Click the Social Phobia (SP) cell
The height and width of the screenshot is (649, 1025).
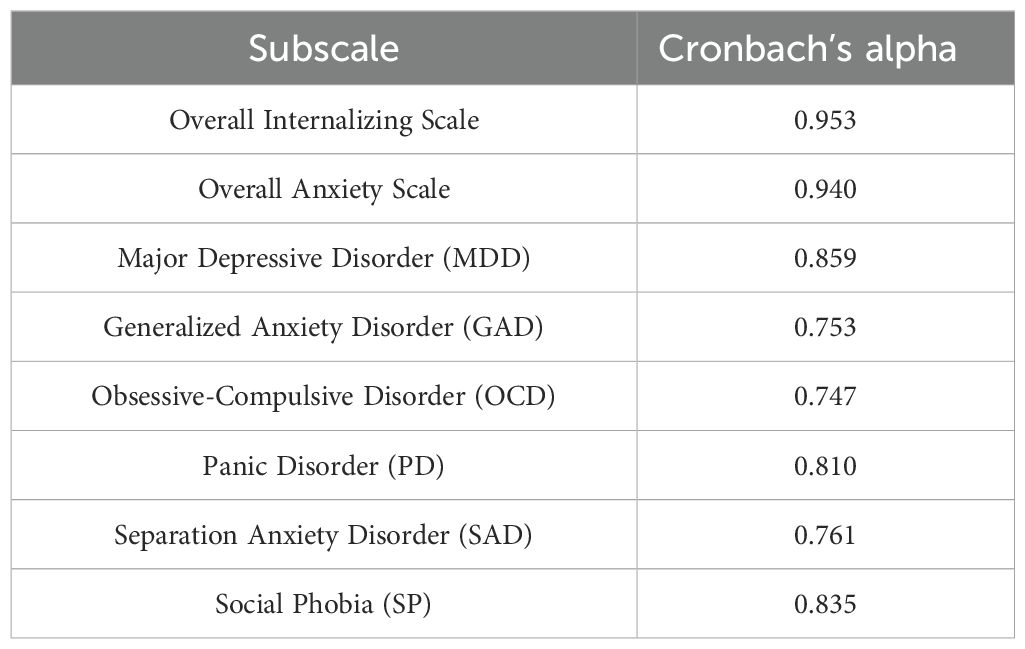pyautogui.click(x=324, y=604)
